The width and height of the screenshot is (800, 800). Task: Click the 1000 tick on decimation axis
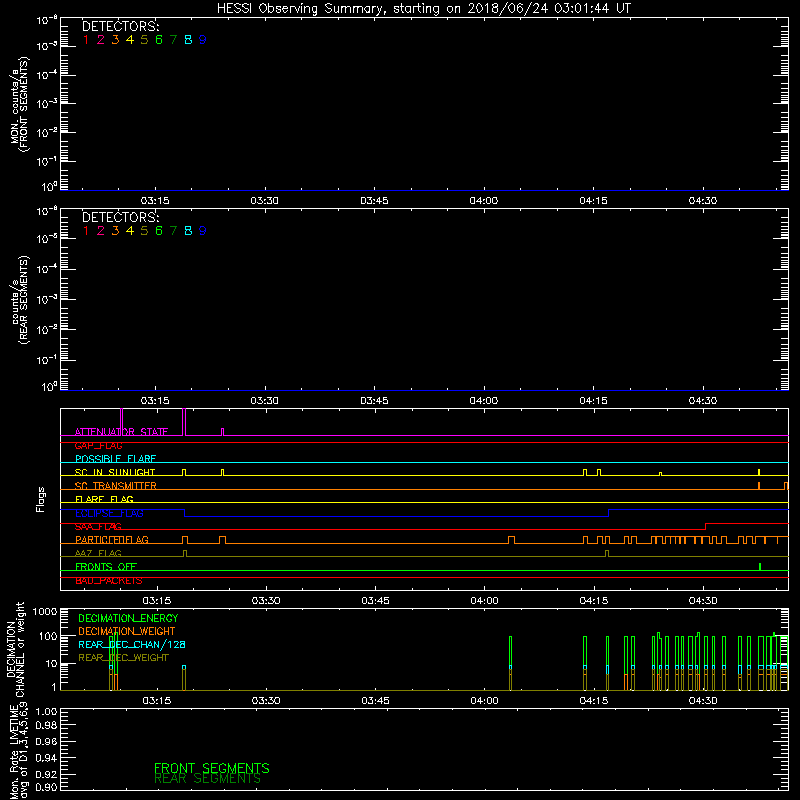(x=45, y=612)
